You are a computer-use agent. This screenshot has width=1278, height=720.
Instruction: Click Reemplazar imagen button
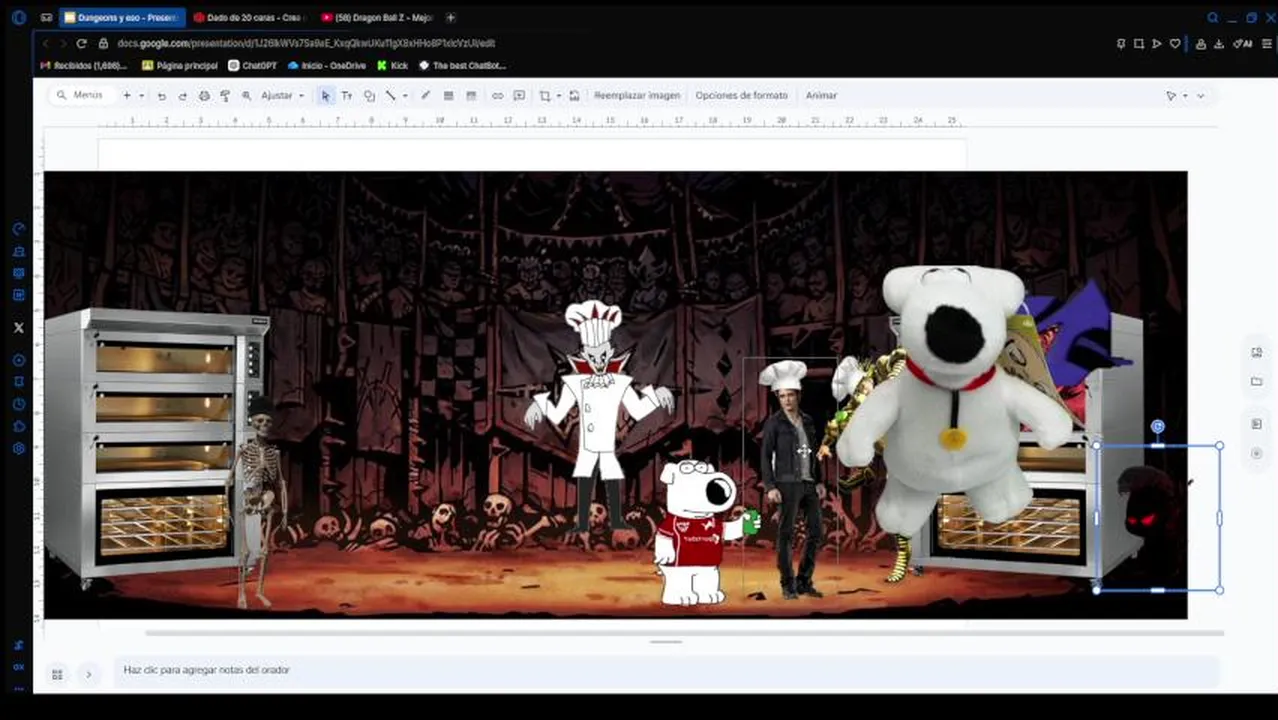[x=637, y=96]
